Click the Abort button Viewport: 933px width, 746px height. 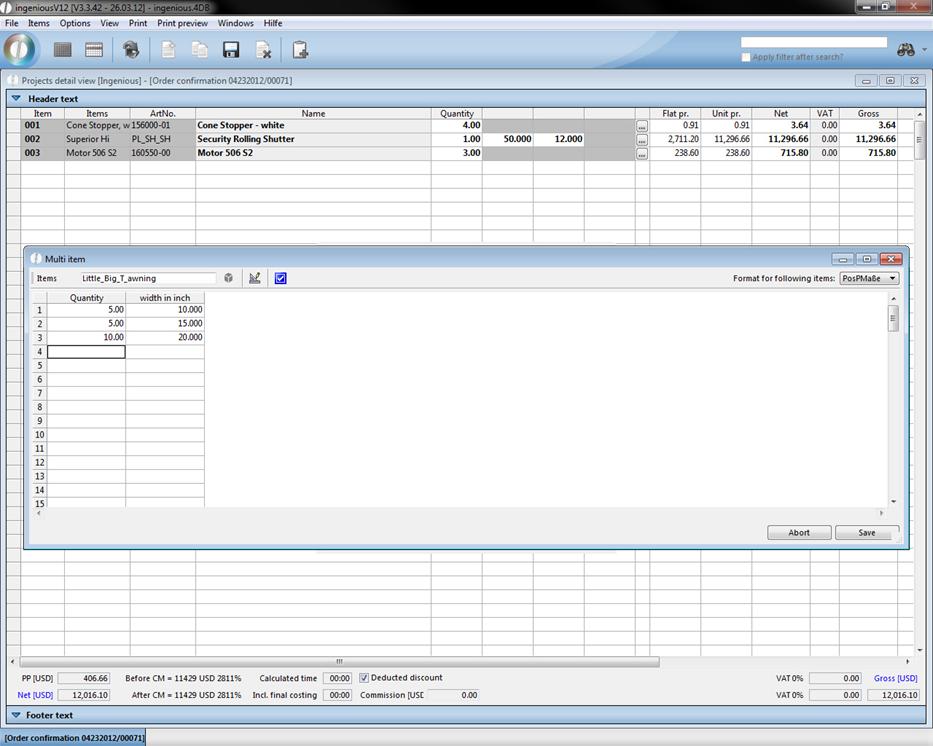point(799,533)
